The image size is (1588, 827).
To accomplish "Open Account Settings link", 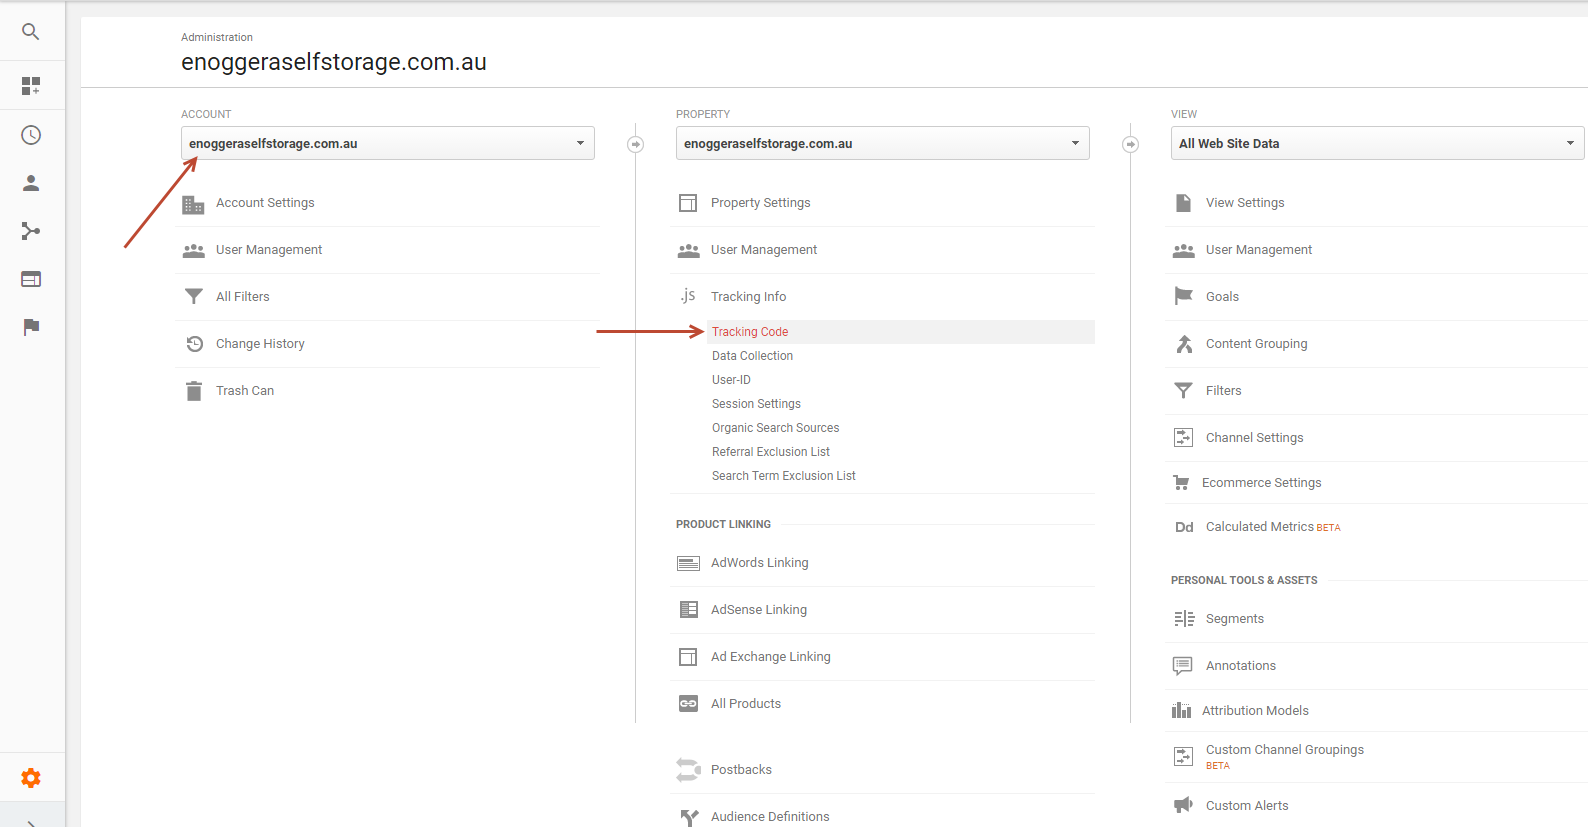I will click(265, 203).
